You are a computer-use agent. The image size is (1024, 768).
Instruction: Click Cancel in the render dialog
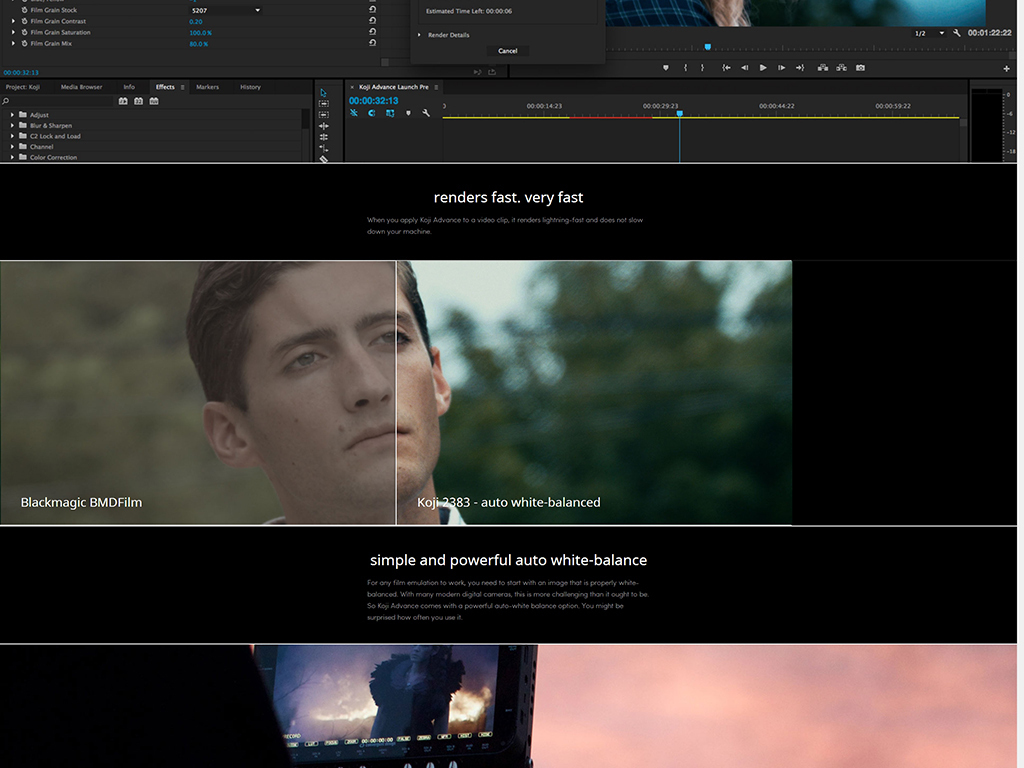coord(507,51)
